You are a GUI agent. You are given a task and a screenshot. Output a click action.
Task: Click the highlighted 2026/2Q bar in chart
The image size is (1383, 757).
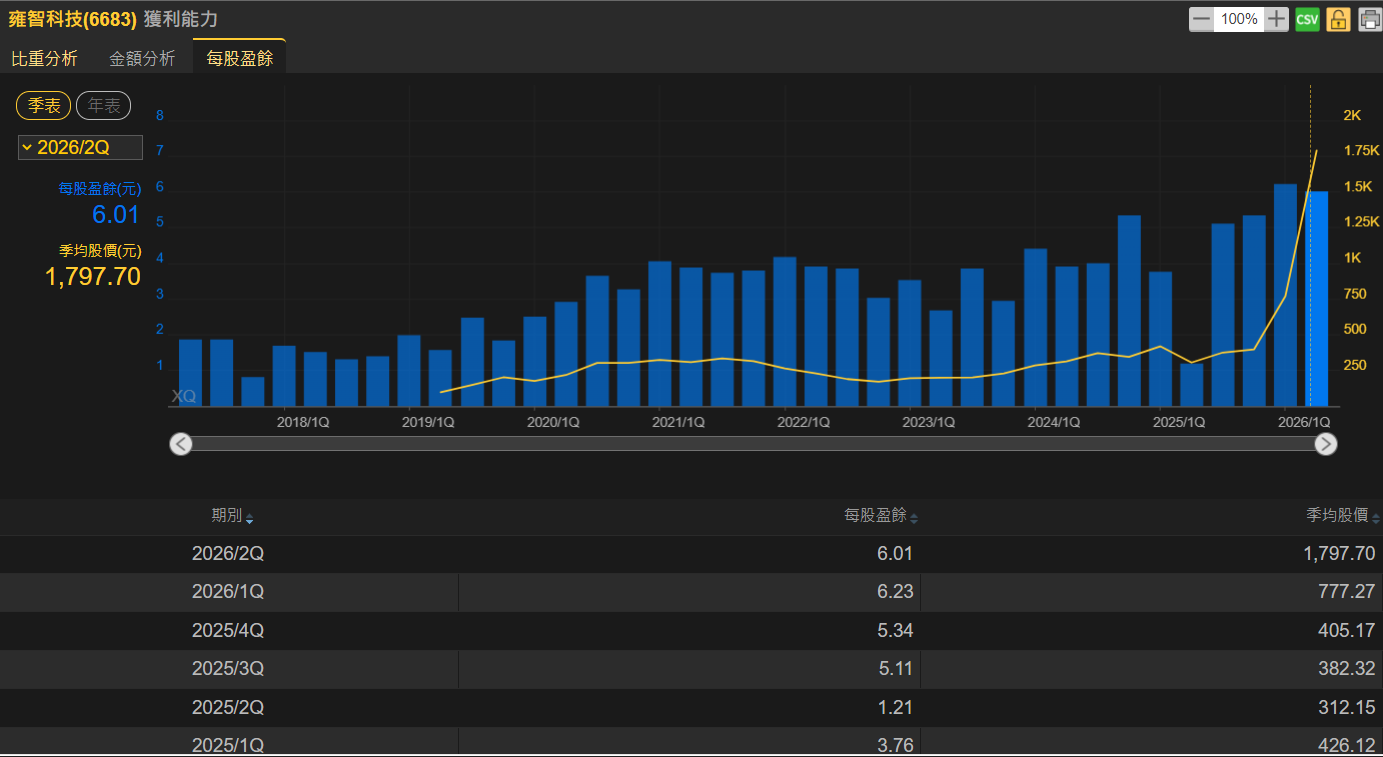1319,299
